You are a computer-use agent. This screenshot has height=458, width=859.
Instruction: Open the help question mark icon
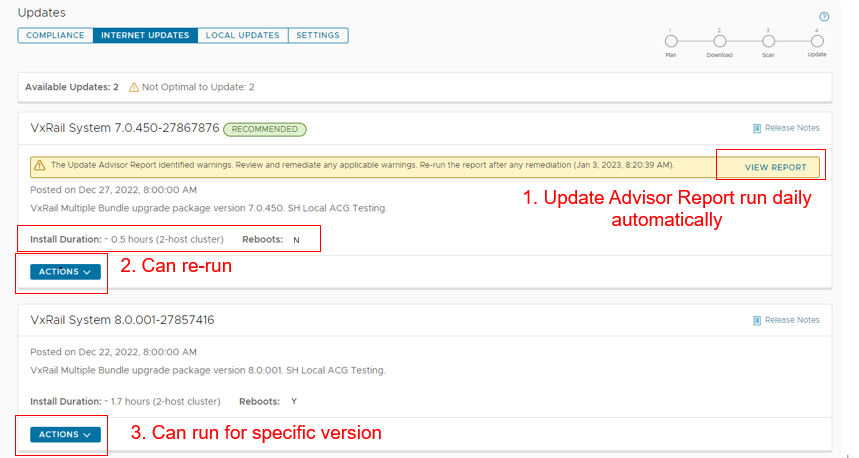pyautogui.click(x=824, y=16)
